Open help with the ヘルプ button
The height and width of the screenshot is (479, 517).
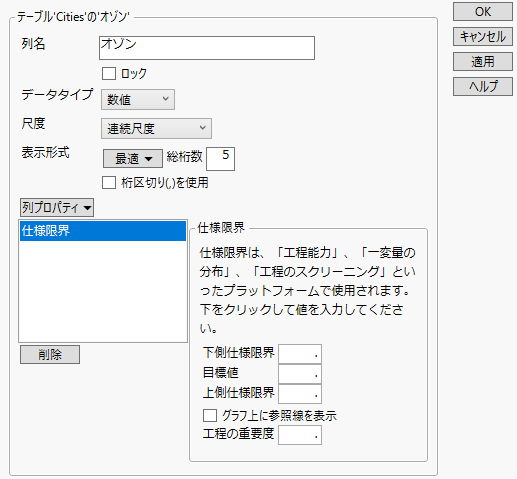pyautogui.click(x=482, y=86)
